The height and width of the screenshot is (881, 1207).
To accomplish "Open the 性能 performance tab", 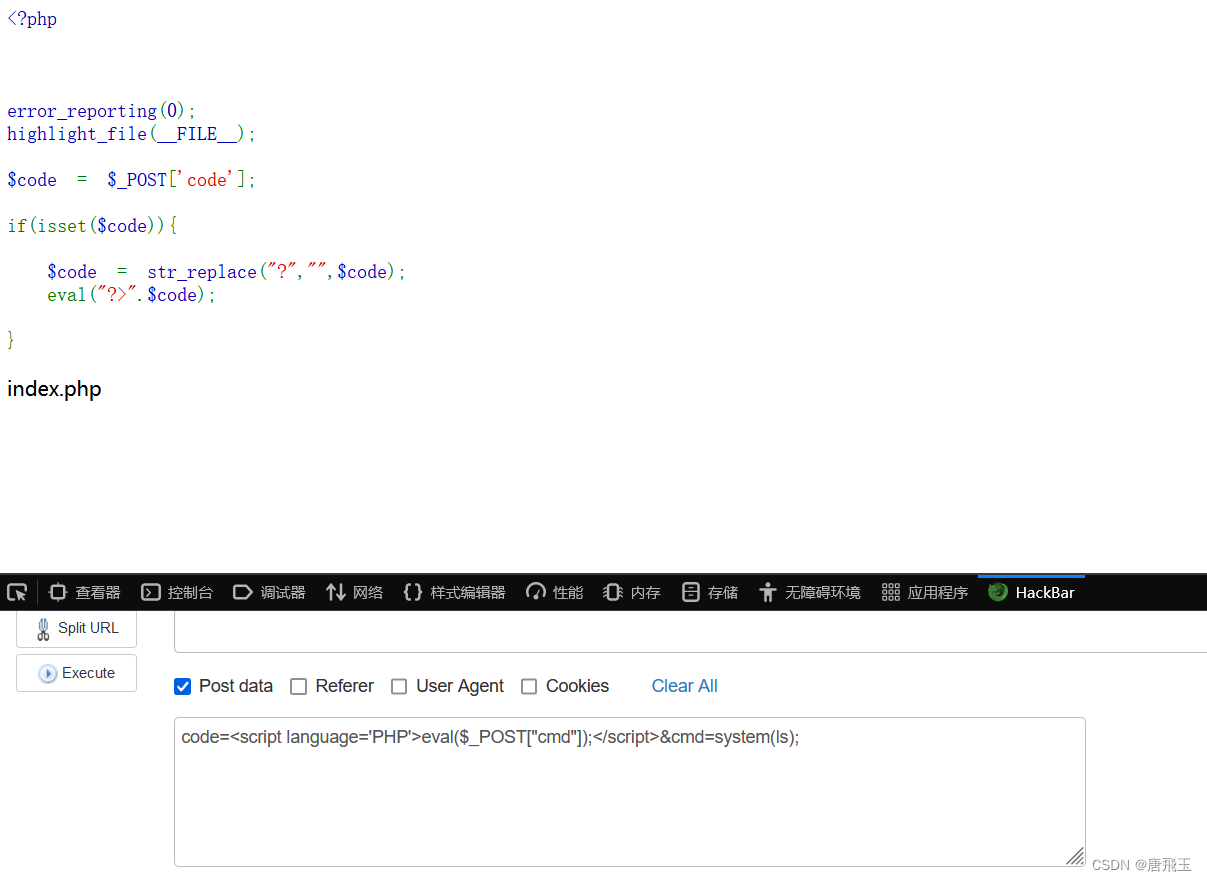I will [554, 592].
